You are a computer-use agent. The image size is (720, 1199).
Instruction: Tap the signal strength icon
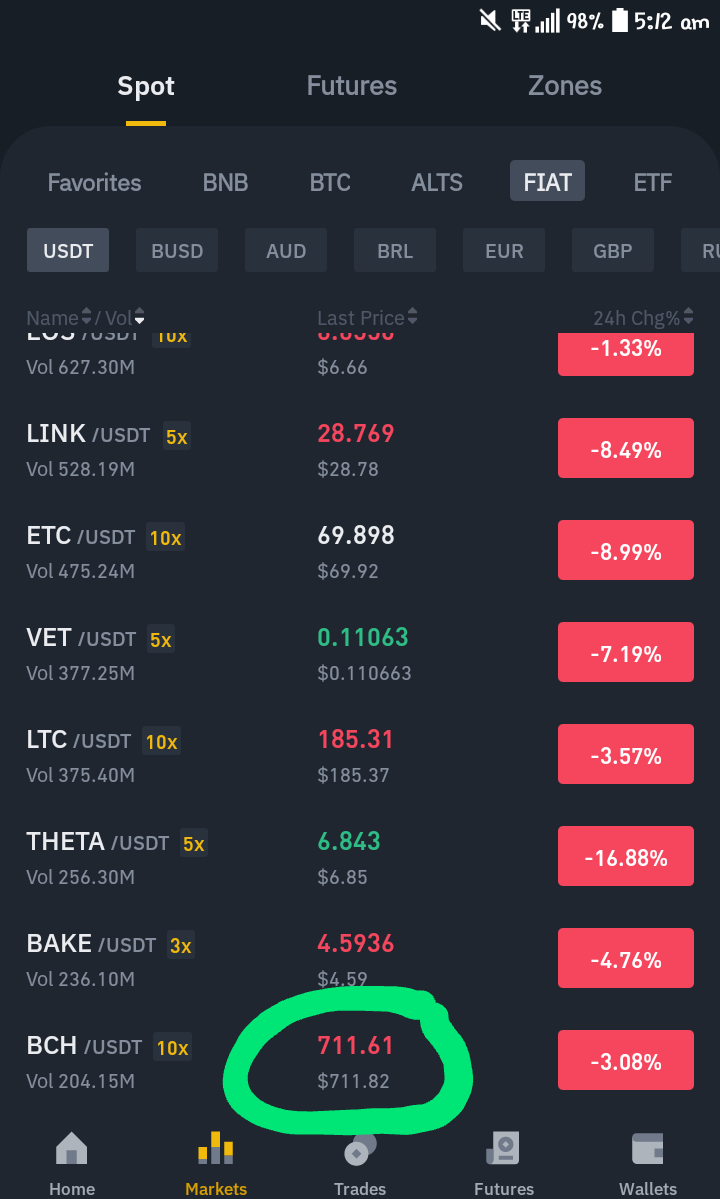pyautogui.click(x=547, y=21)
